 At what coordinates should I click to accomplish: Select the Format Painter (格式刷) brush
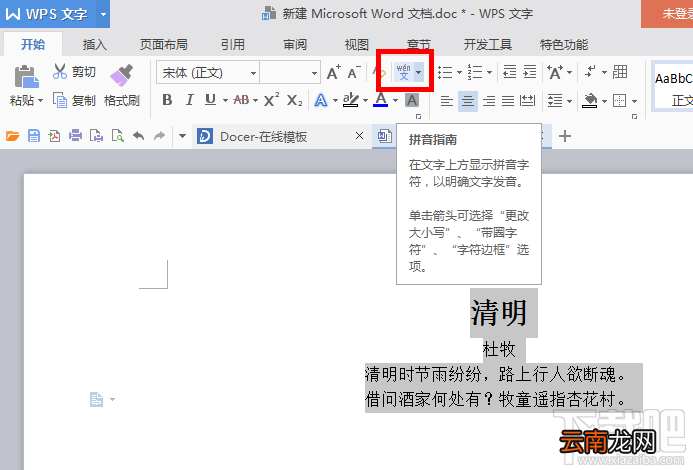(122, 75)
